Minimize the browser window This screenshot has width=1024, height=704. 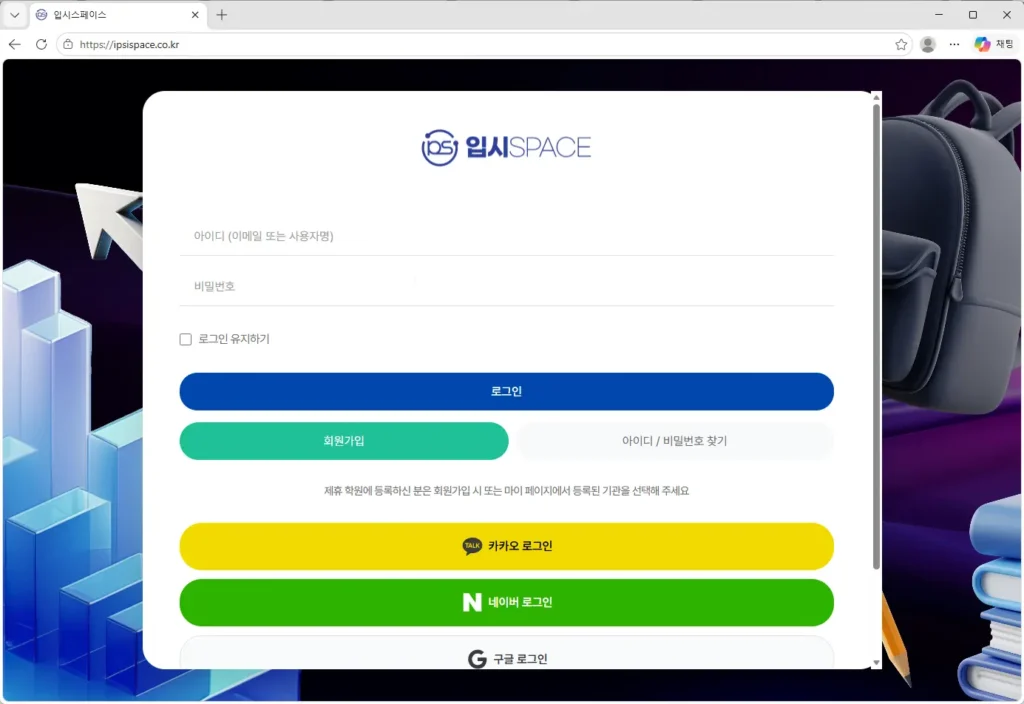pyautogui.click(x=938, y=14)
